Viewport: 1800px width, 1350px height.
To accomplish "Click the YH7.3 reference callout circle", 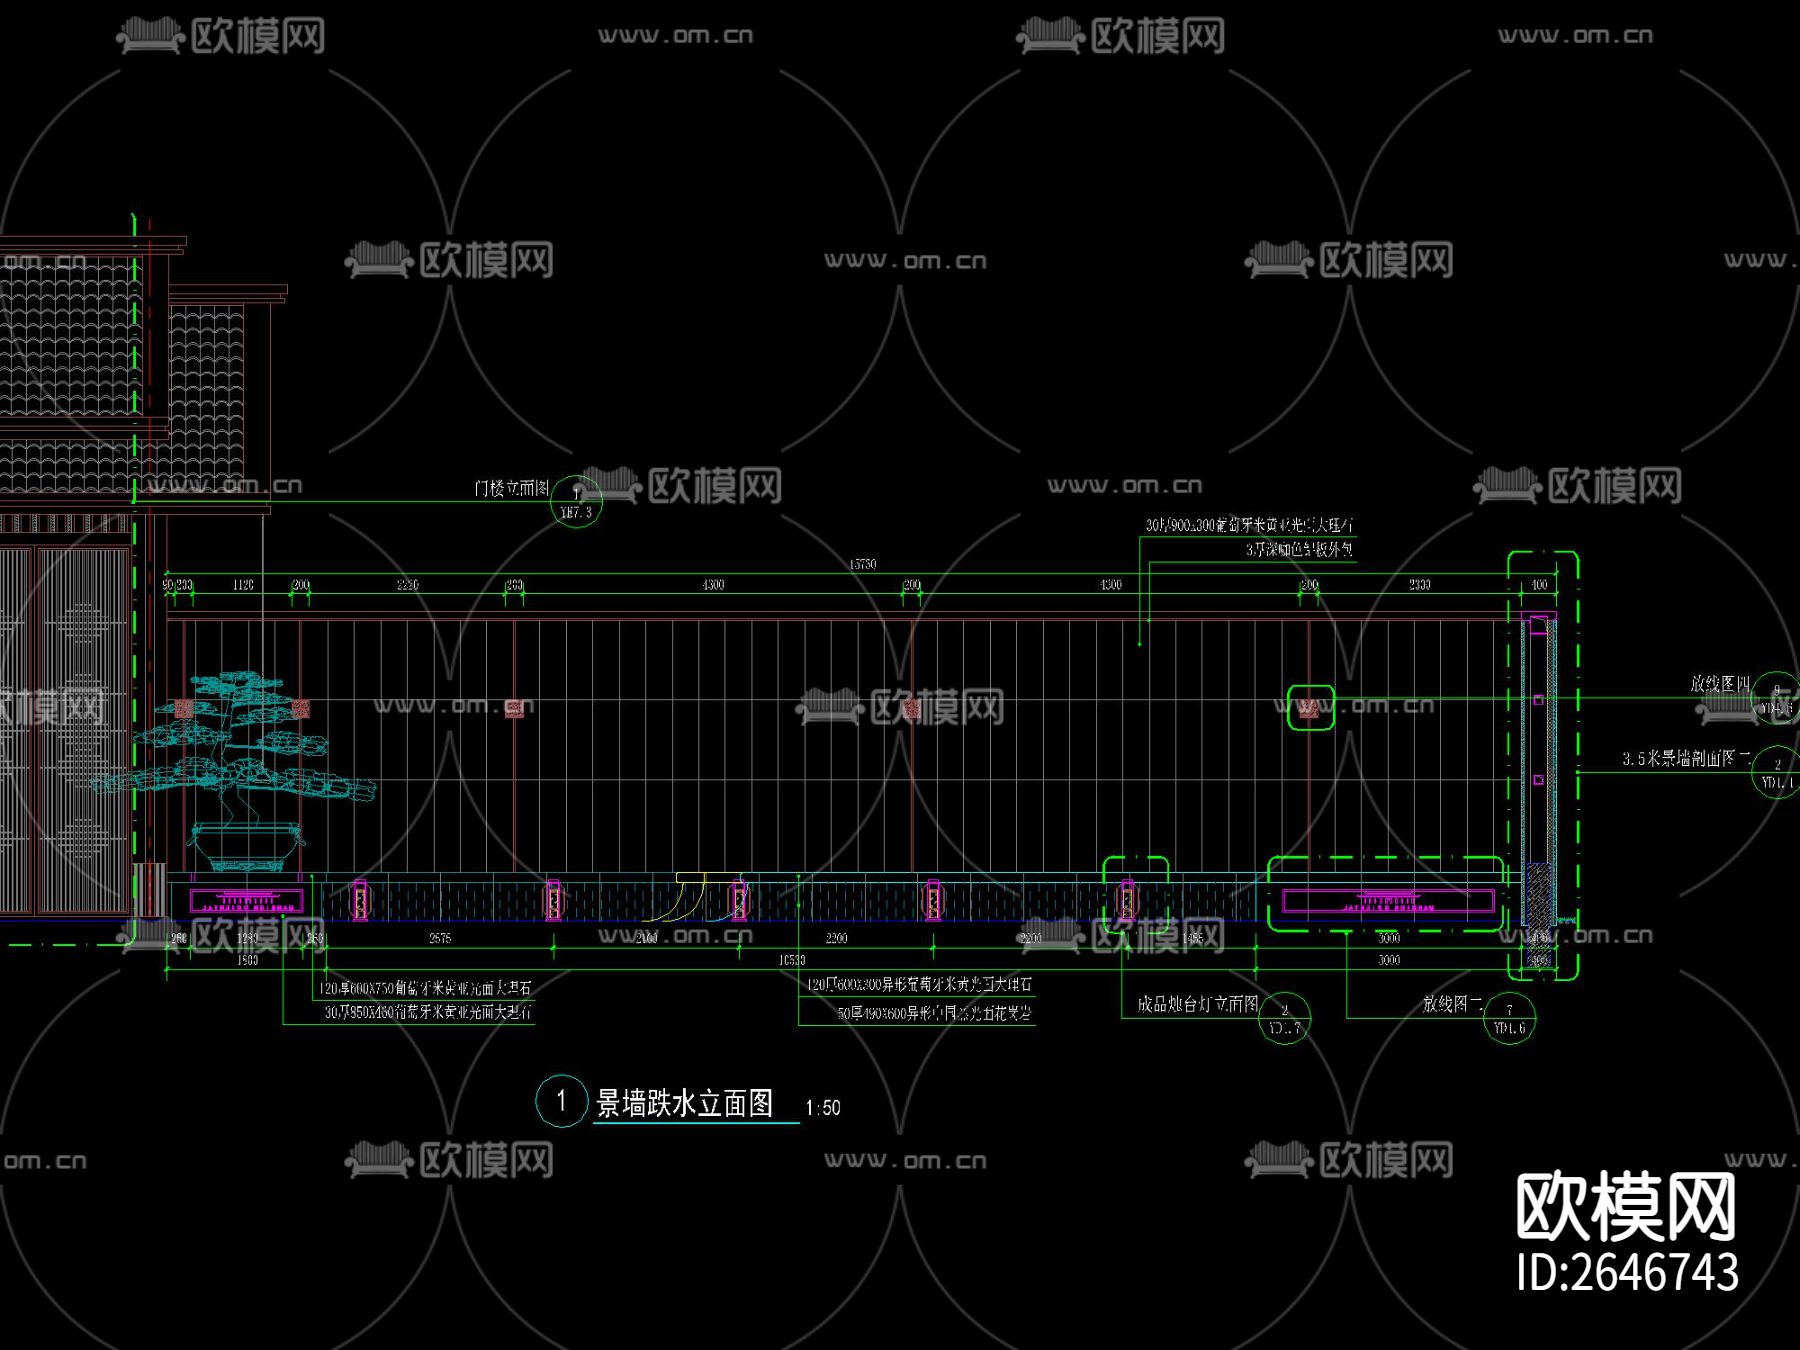I will 577,502.
